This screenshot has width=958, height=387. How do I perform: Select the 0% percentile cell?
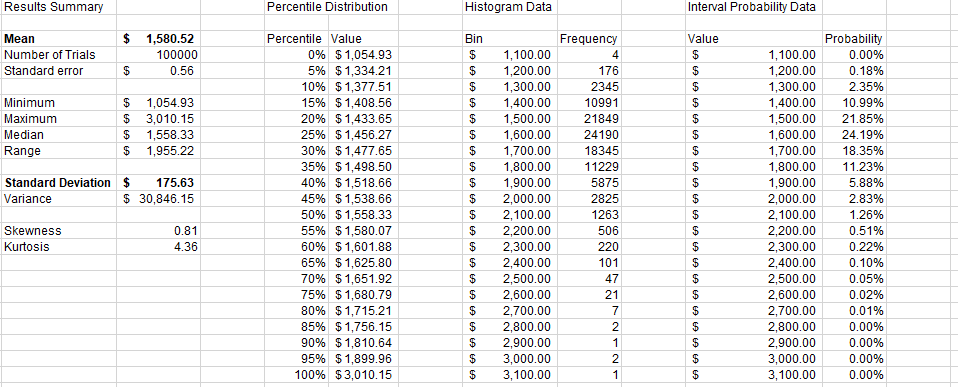296,55
